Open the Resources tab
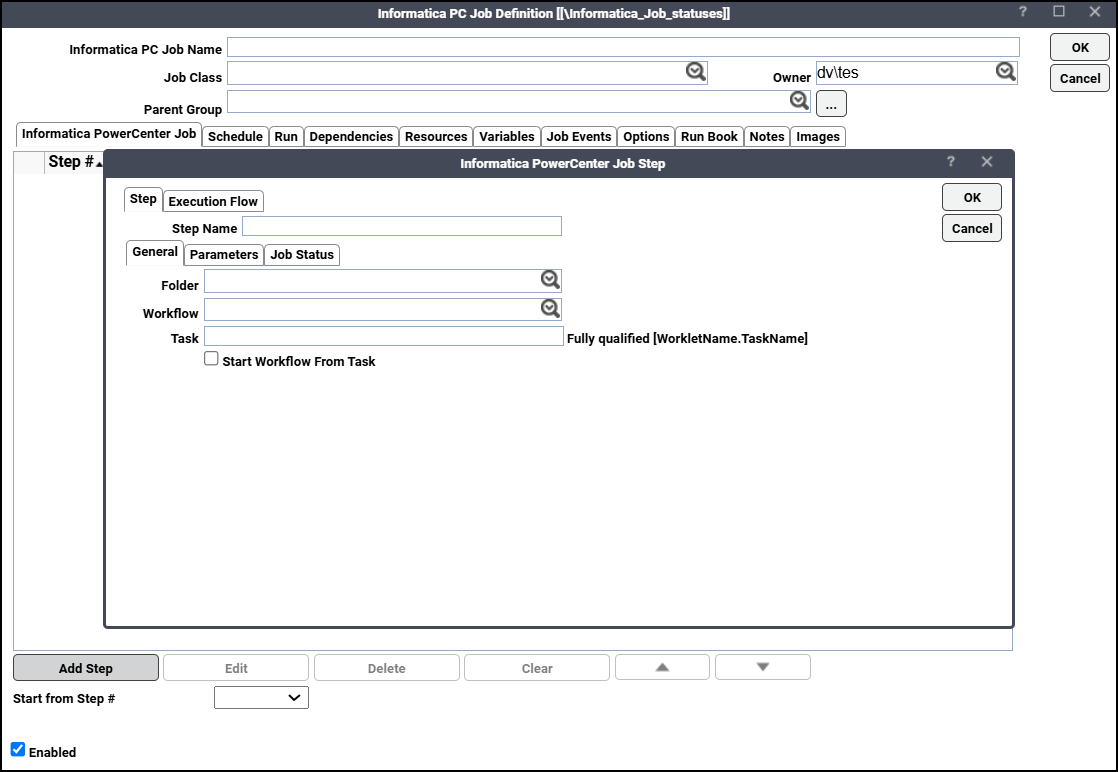Viewport: 1118px width, 772px height. point(436,136)
